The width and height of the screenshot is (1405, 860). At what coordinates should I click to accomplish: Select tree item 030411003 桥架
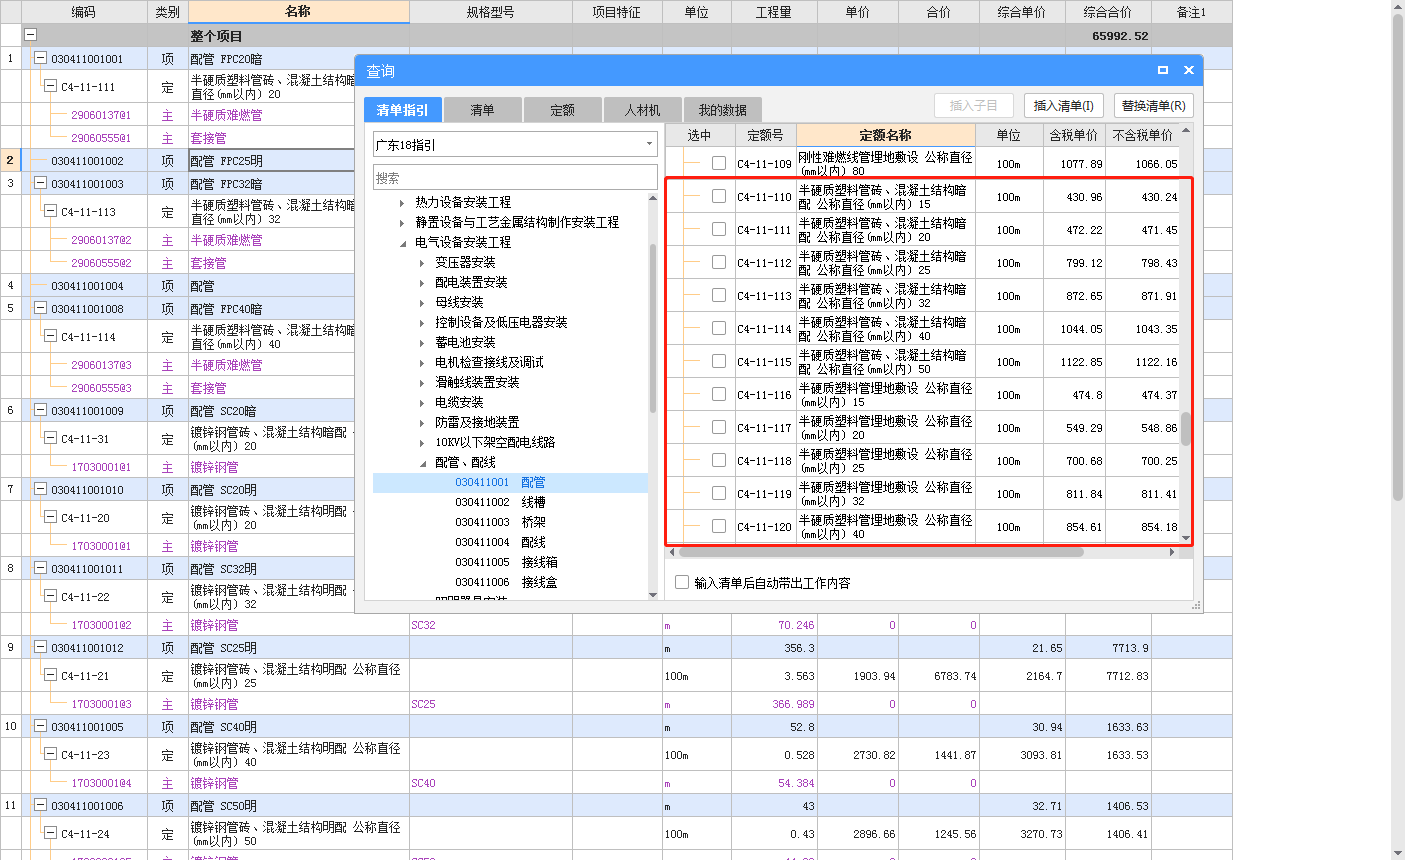pyautogui.click(x=500, y=522)
